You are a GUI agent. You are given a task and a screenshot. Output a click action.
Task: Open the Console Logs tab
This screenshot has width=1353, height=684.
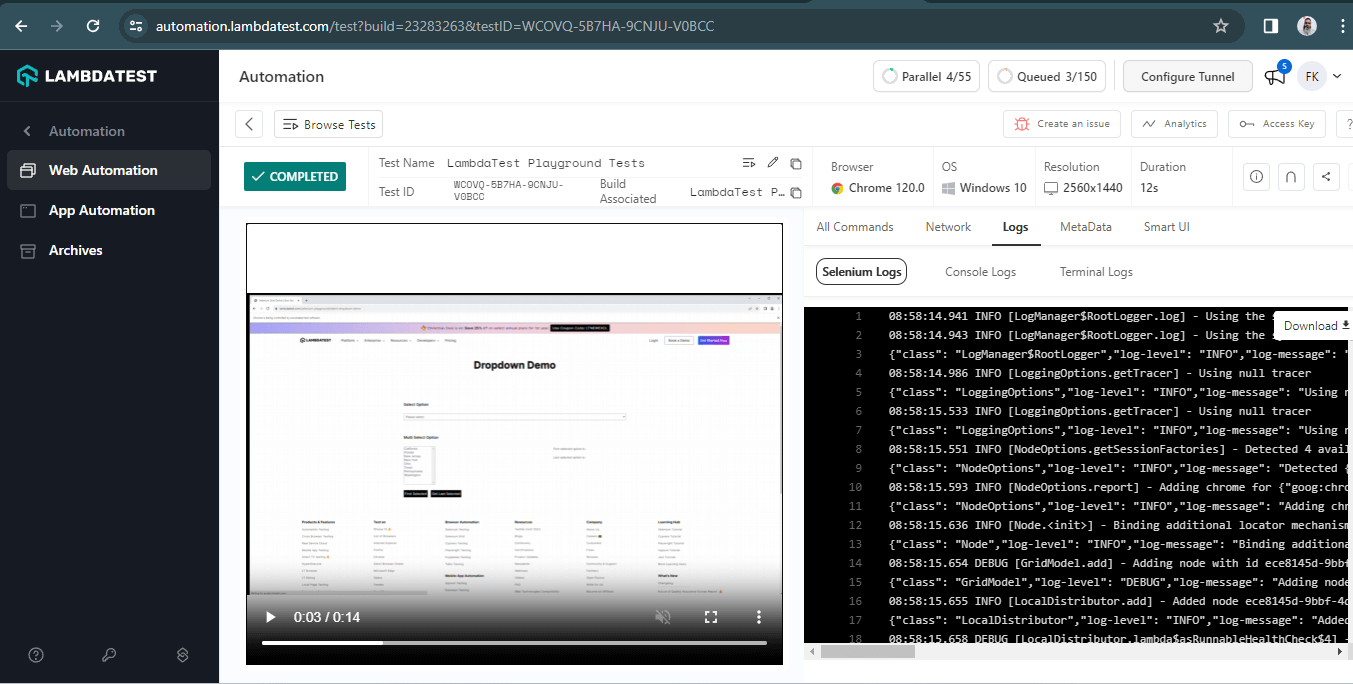[980, 271]
